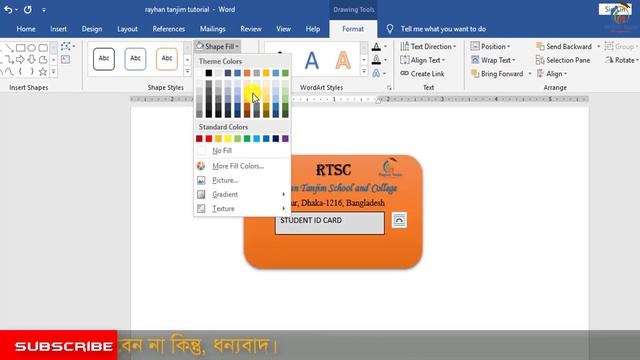
Task: Switch to the Review tab
Action: (x=251, y=29)
